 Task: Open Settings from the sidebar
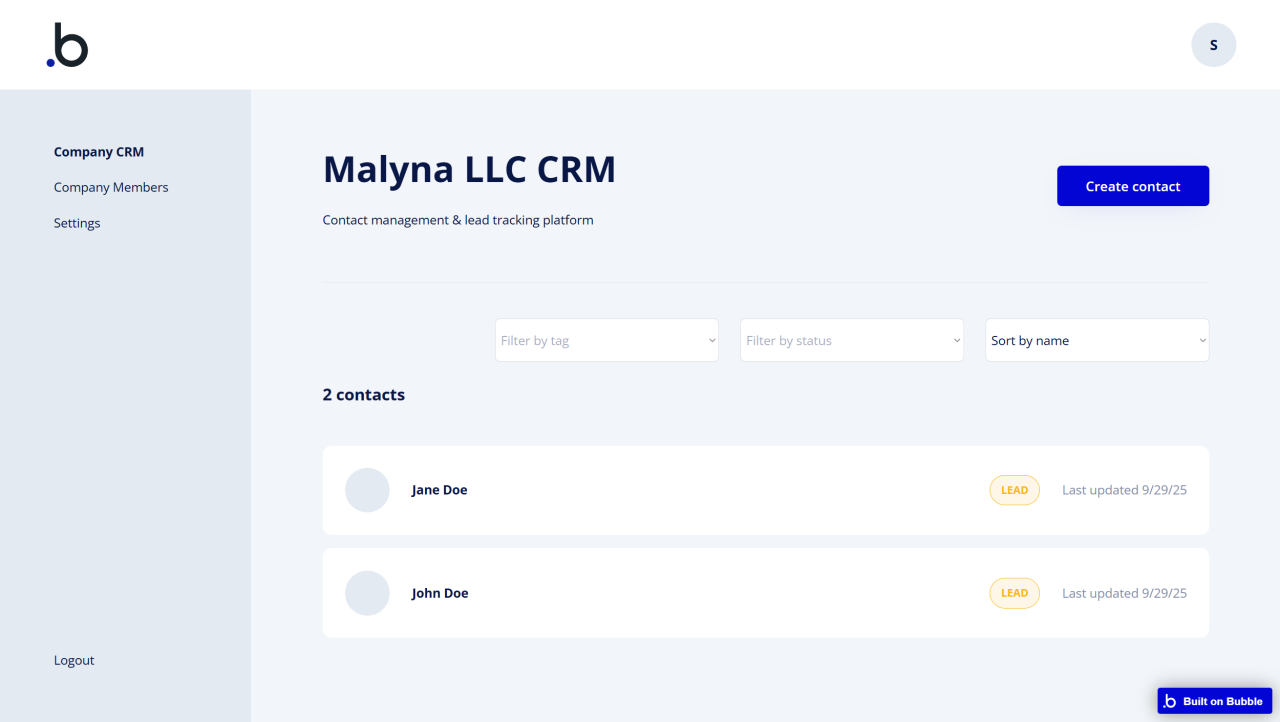click(x=77, y=223)
